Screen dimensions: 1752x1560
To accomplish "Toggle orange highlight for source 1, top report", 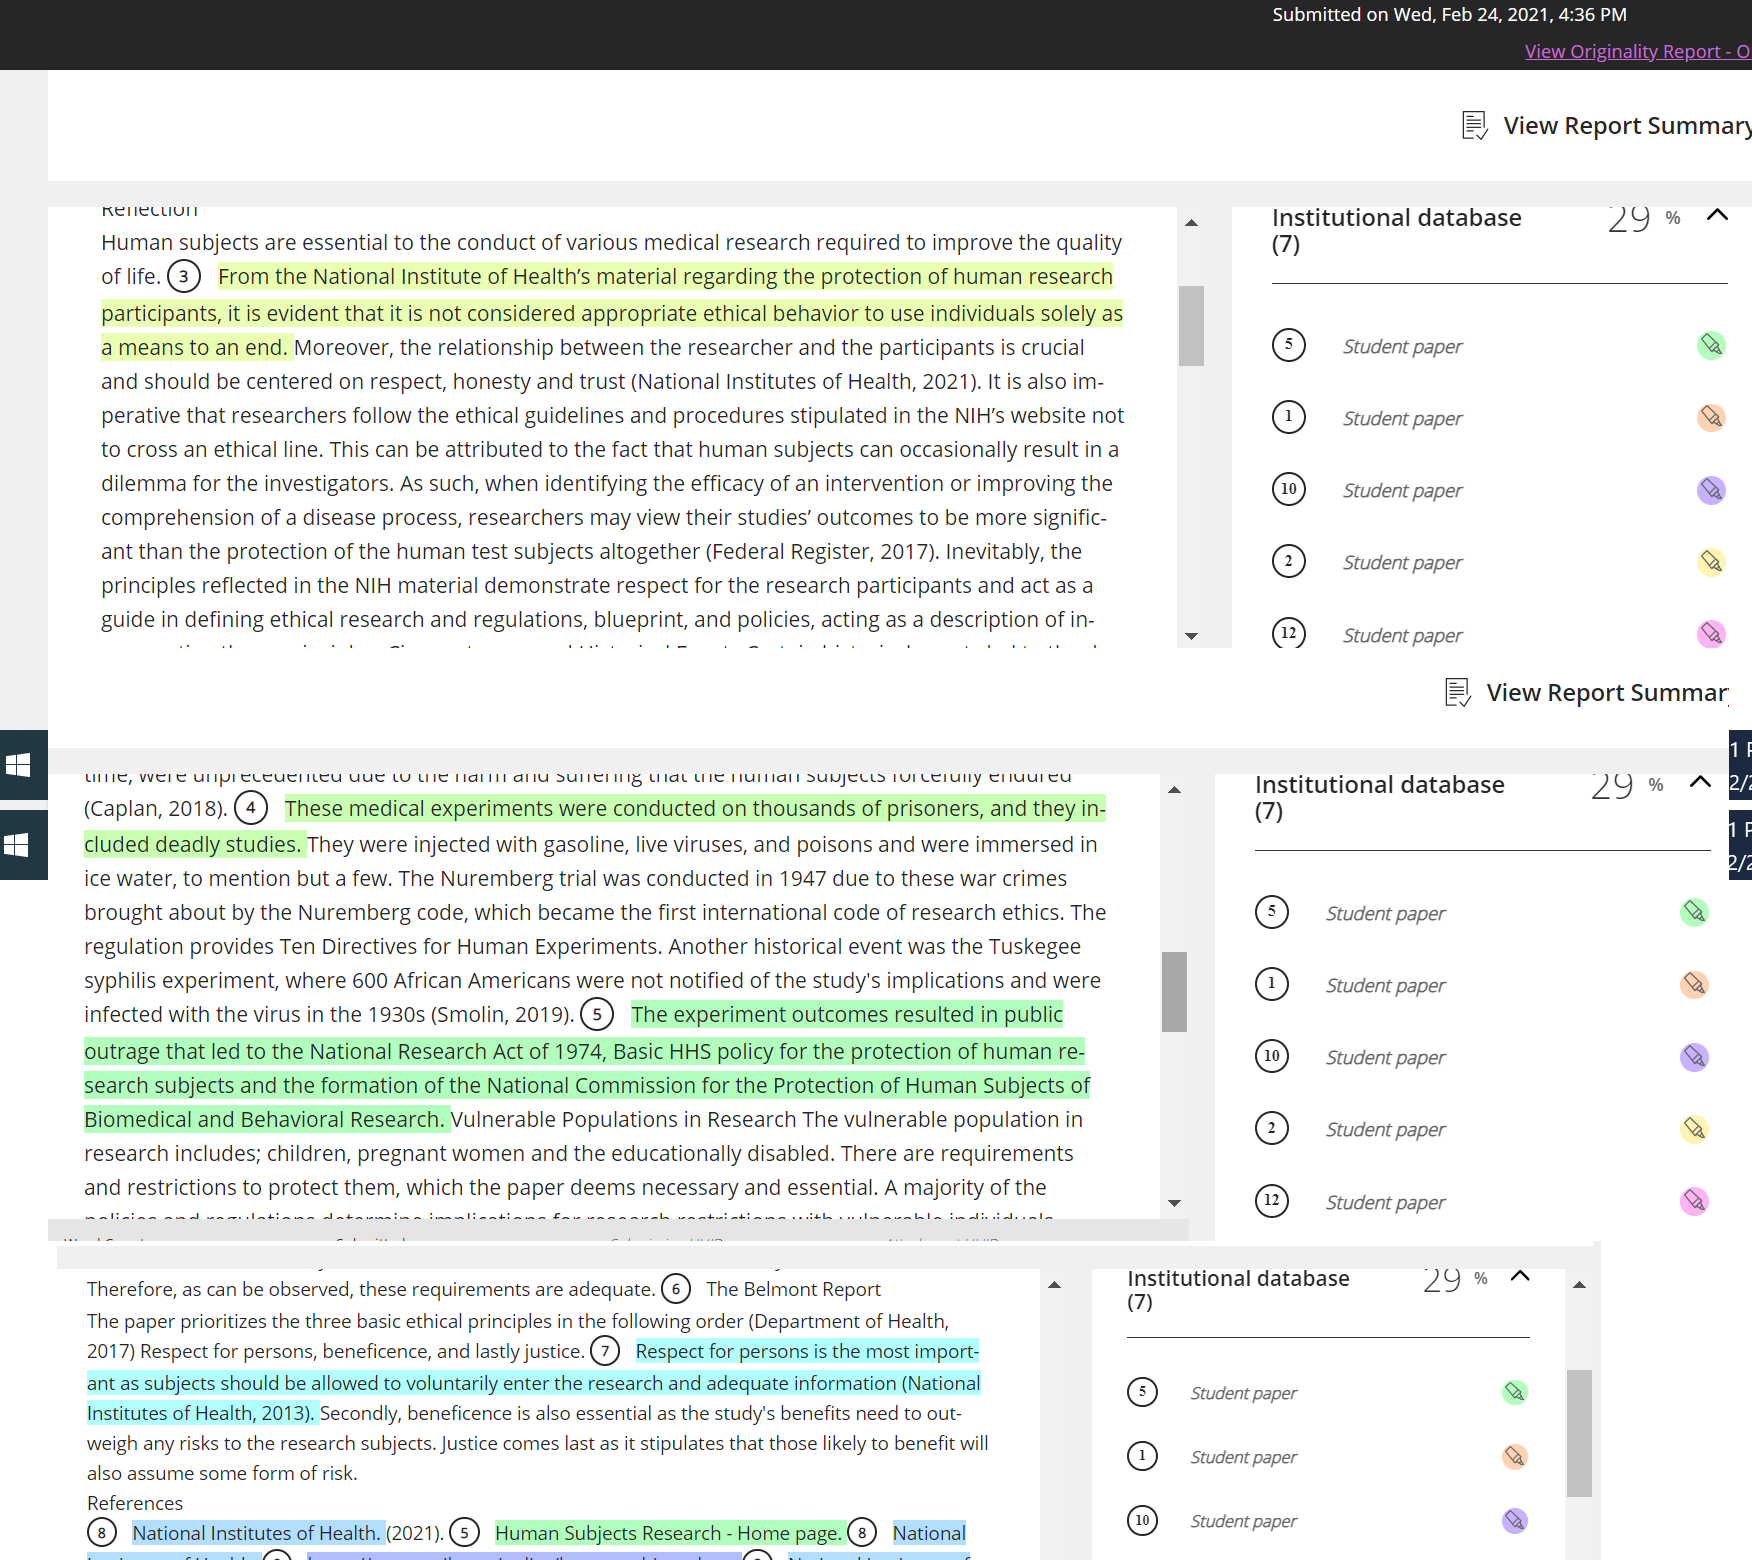I will pyautogui.click(x=1711, y=418).
